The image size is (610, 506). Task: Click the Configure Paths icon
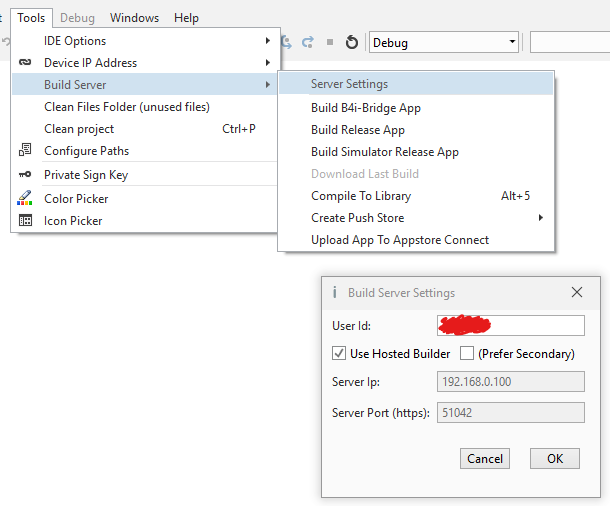[25, 151]
